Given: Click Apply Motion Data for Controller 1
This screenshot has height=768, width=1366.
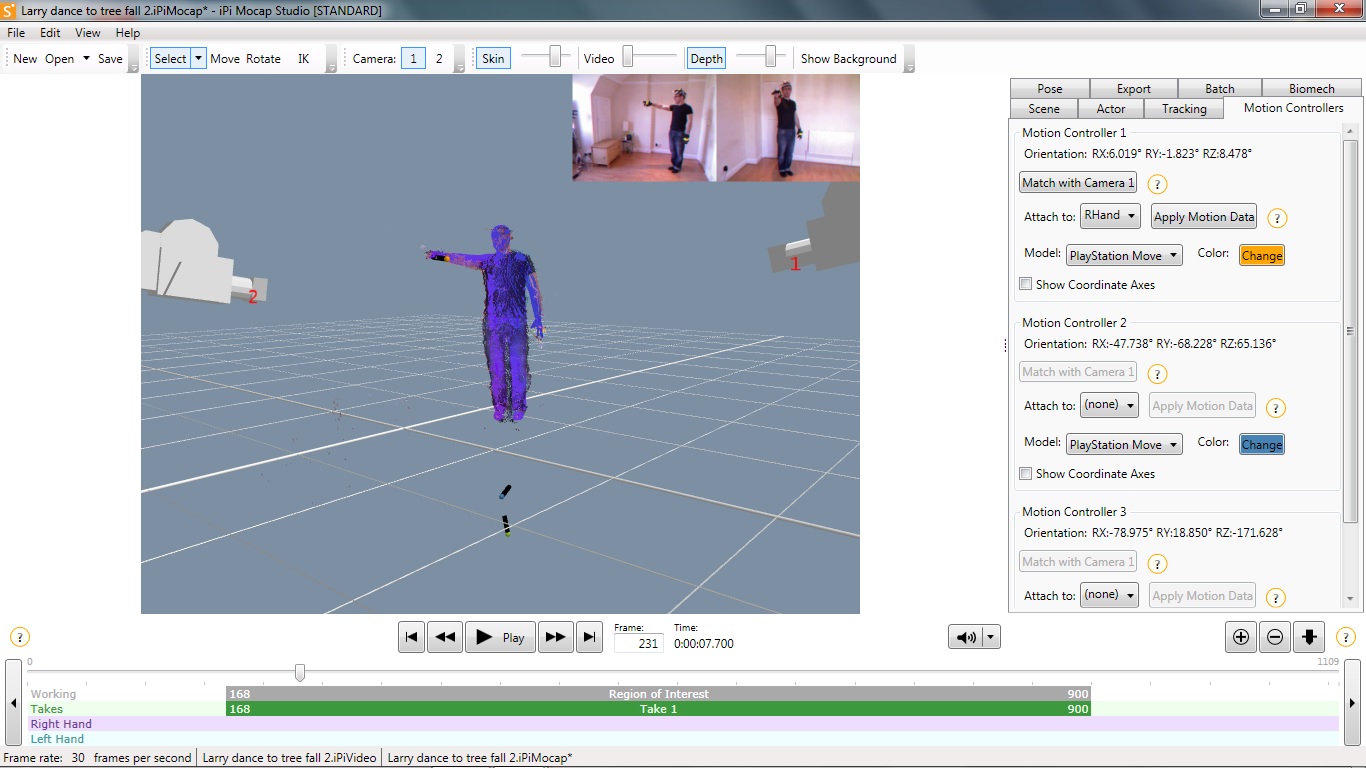Looking at the screenshot, I should pos(1203,217).
